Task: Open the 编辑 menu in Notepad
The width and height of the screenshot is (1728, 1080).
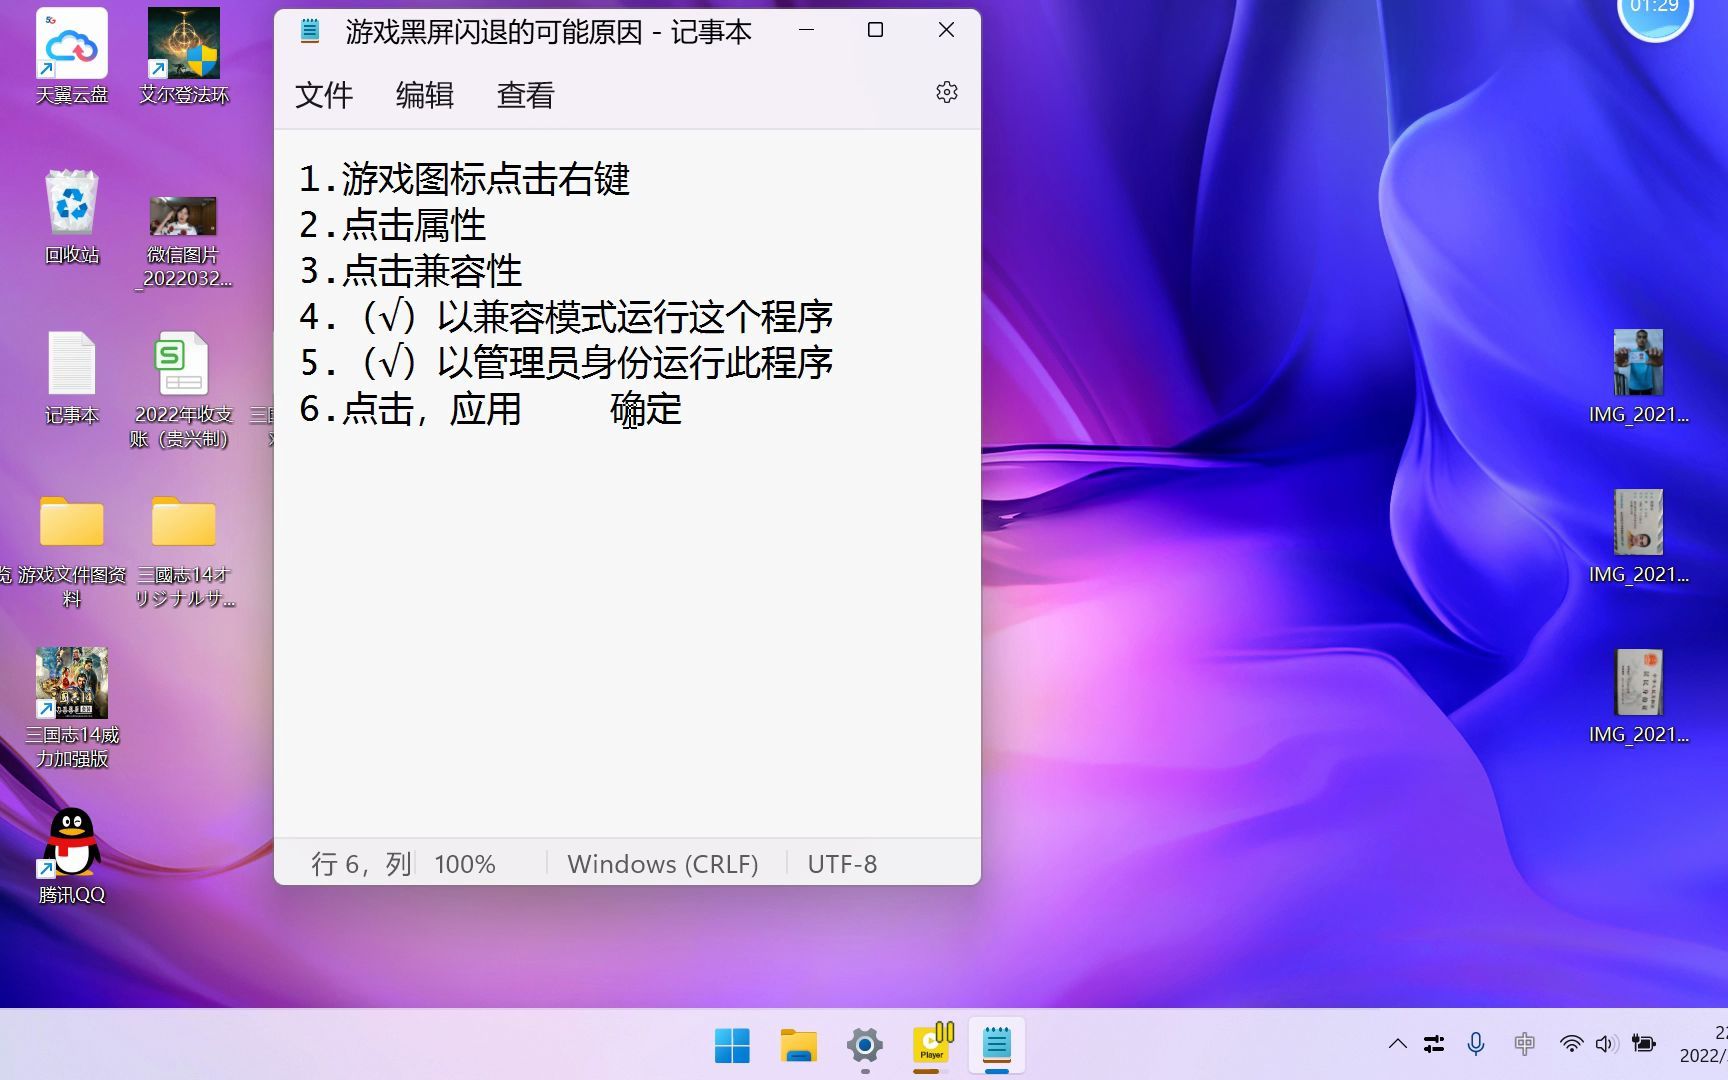Action: (425, 95)
